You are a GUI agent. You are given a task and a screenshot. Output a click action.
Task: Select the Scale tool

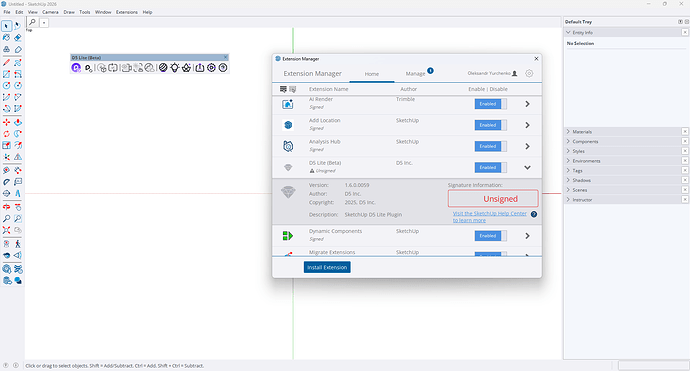(7, 145)
